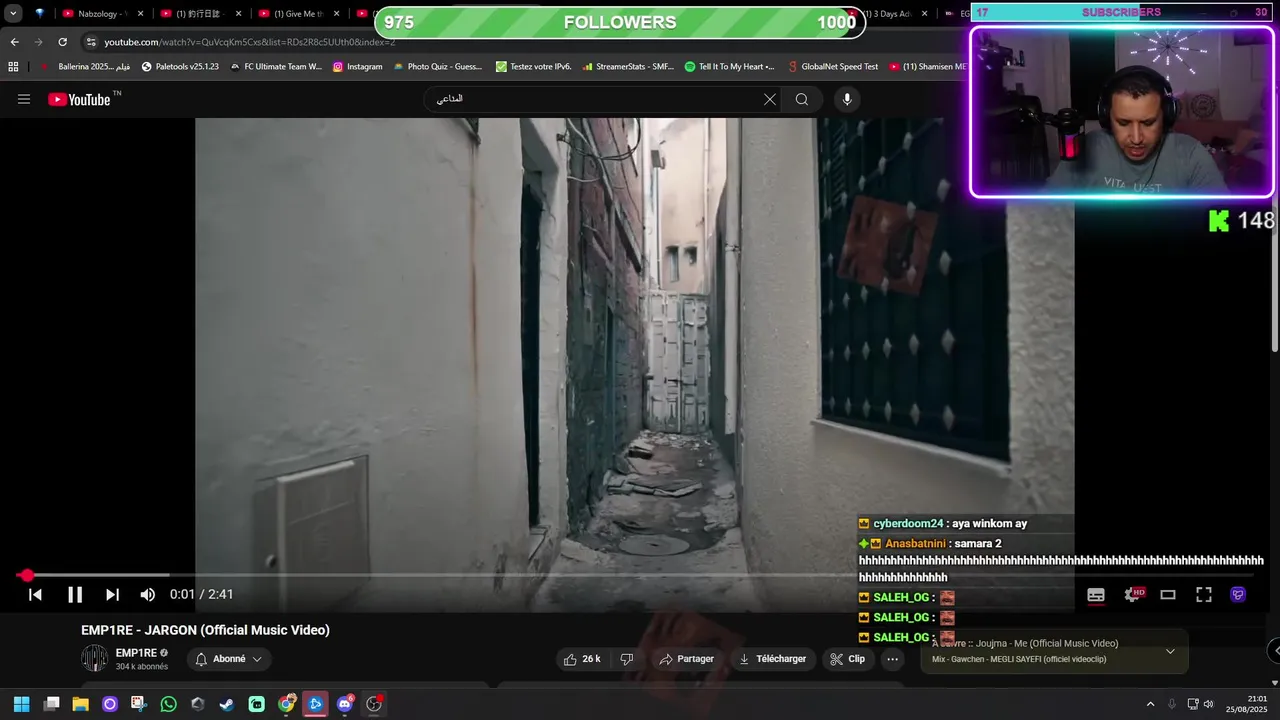
Task: Open the EMP1RE channel avatar
Action: pos(94,658)
